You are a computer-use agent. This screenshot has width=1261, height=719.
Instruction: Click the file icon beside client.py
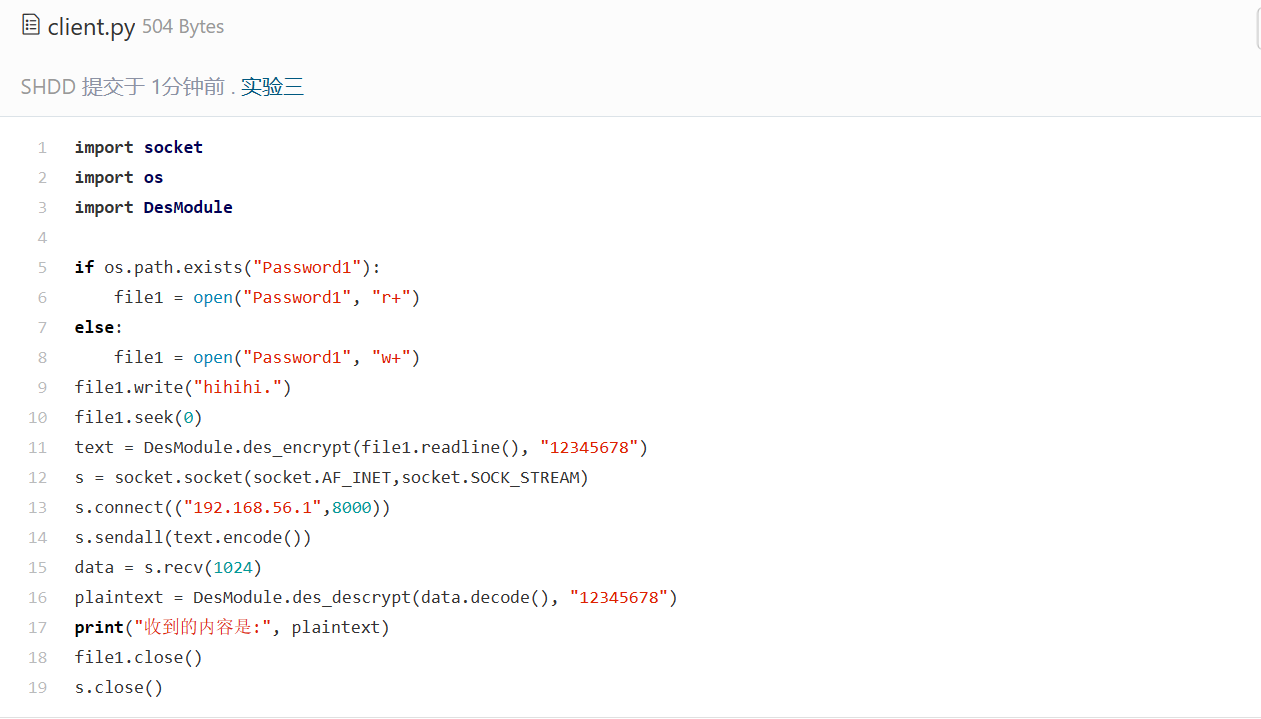click(31, 25)
